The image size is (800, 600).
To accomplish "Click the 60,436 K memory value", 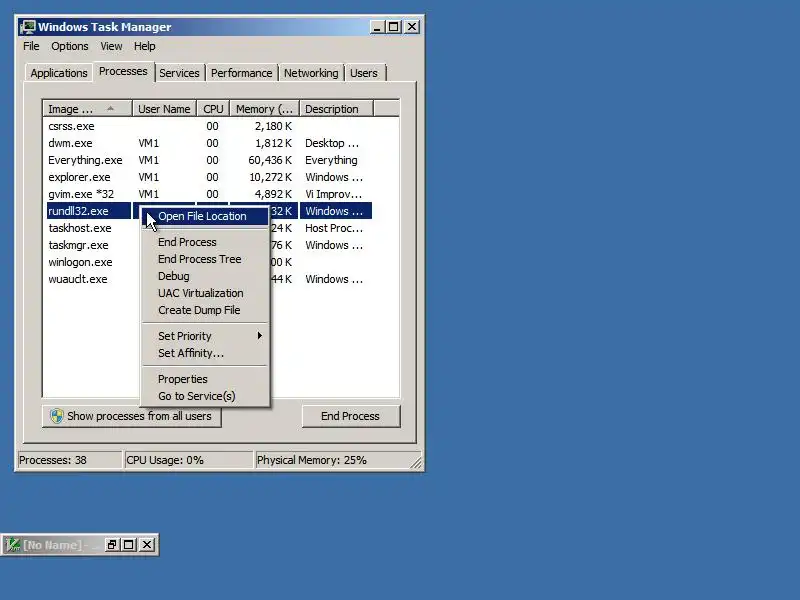I will [x=270, y=160].
